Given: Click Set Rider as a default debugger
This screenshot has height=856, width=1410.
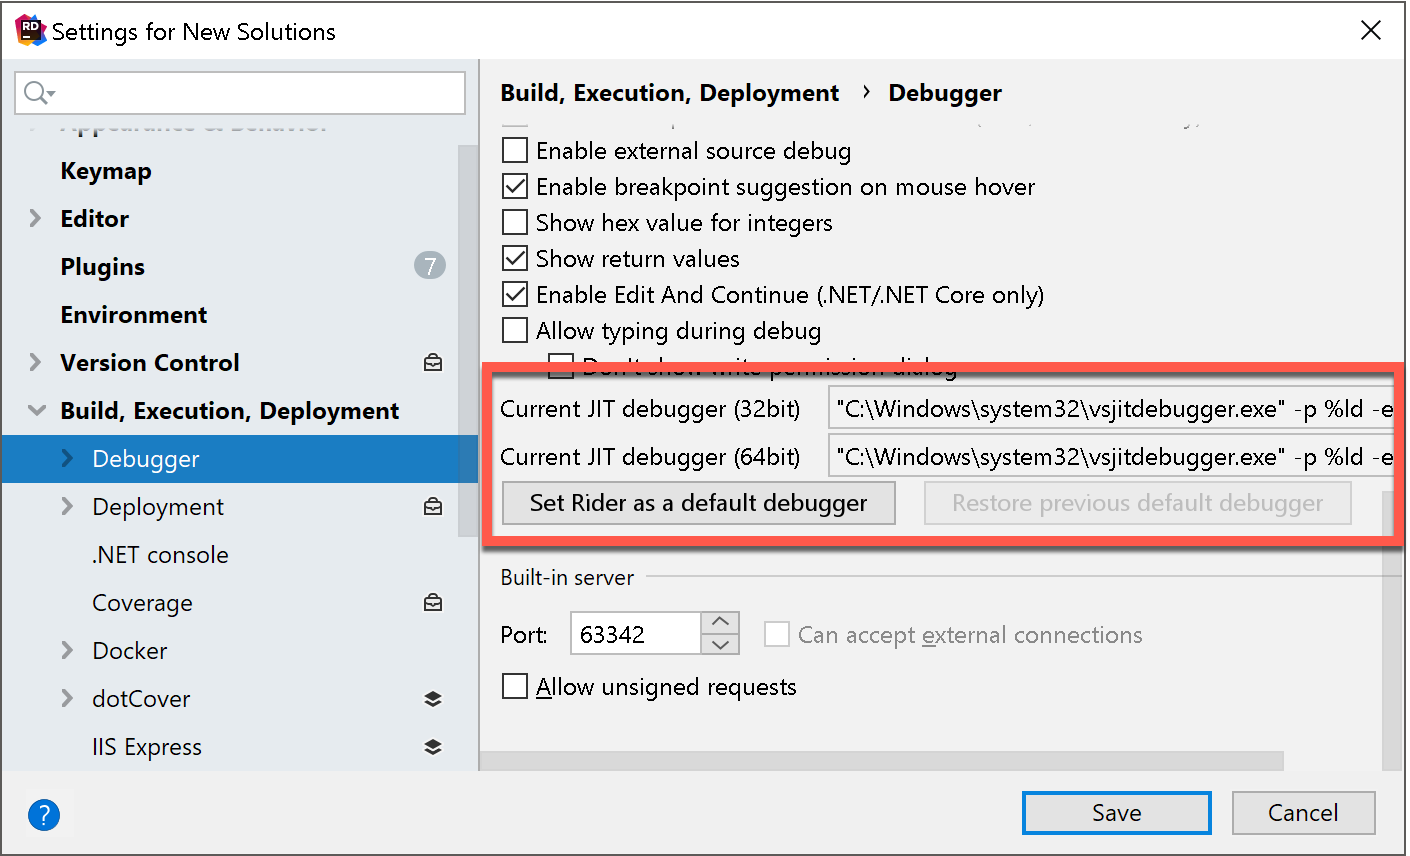Looking at the screenshot, I should pyautogui.click(x=698, y=503).
